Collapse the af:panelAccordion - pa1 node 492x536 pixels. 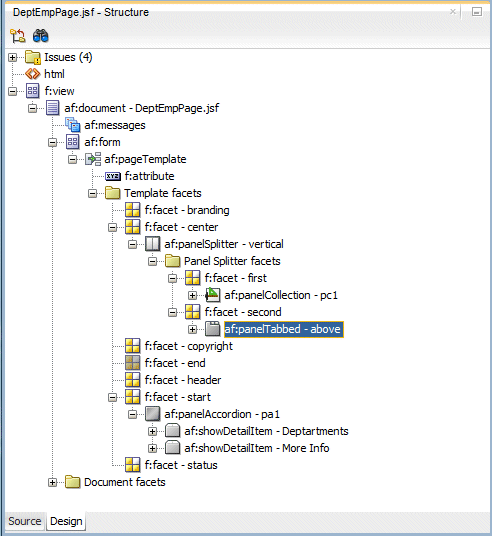(x=132, y=414)
